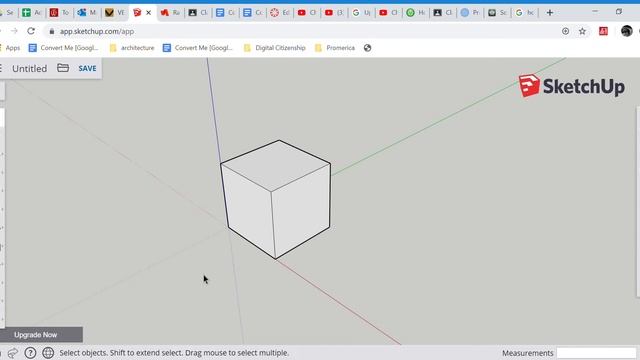Close the active SketchUp tab

pyautogui.click(x=149, y=13)
